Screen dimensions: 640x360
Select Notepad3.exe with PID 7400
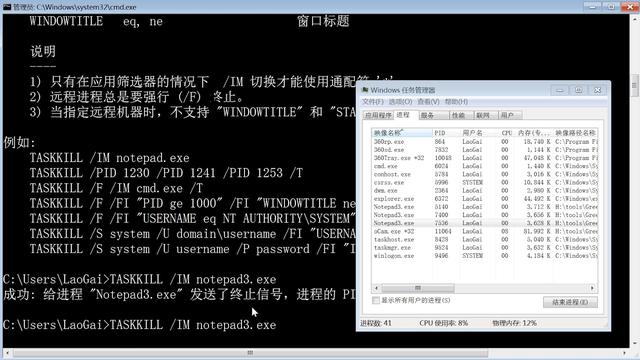point(485,215)
